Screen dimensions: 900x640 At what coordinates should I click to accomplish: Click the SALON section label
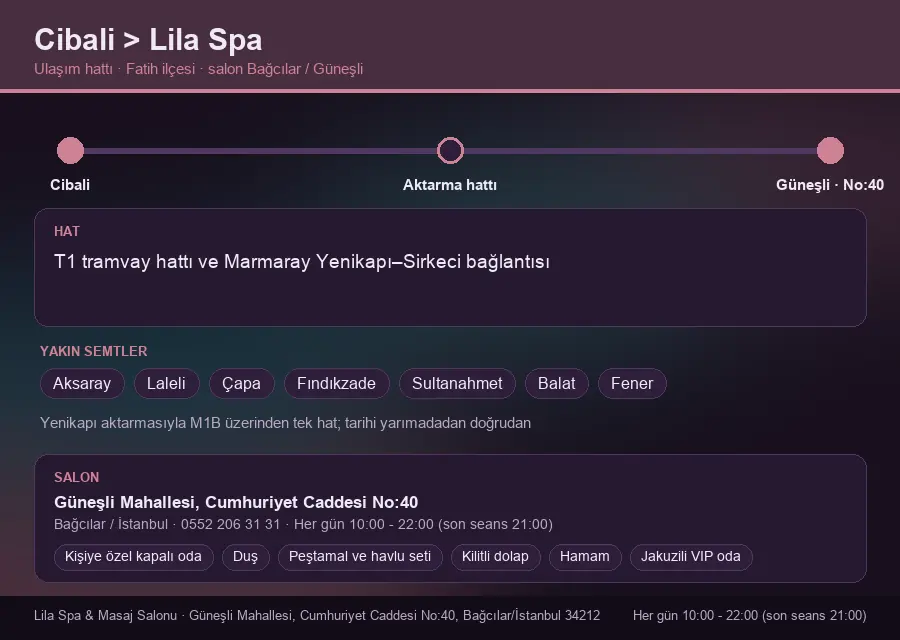pos(76,478)
